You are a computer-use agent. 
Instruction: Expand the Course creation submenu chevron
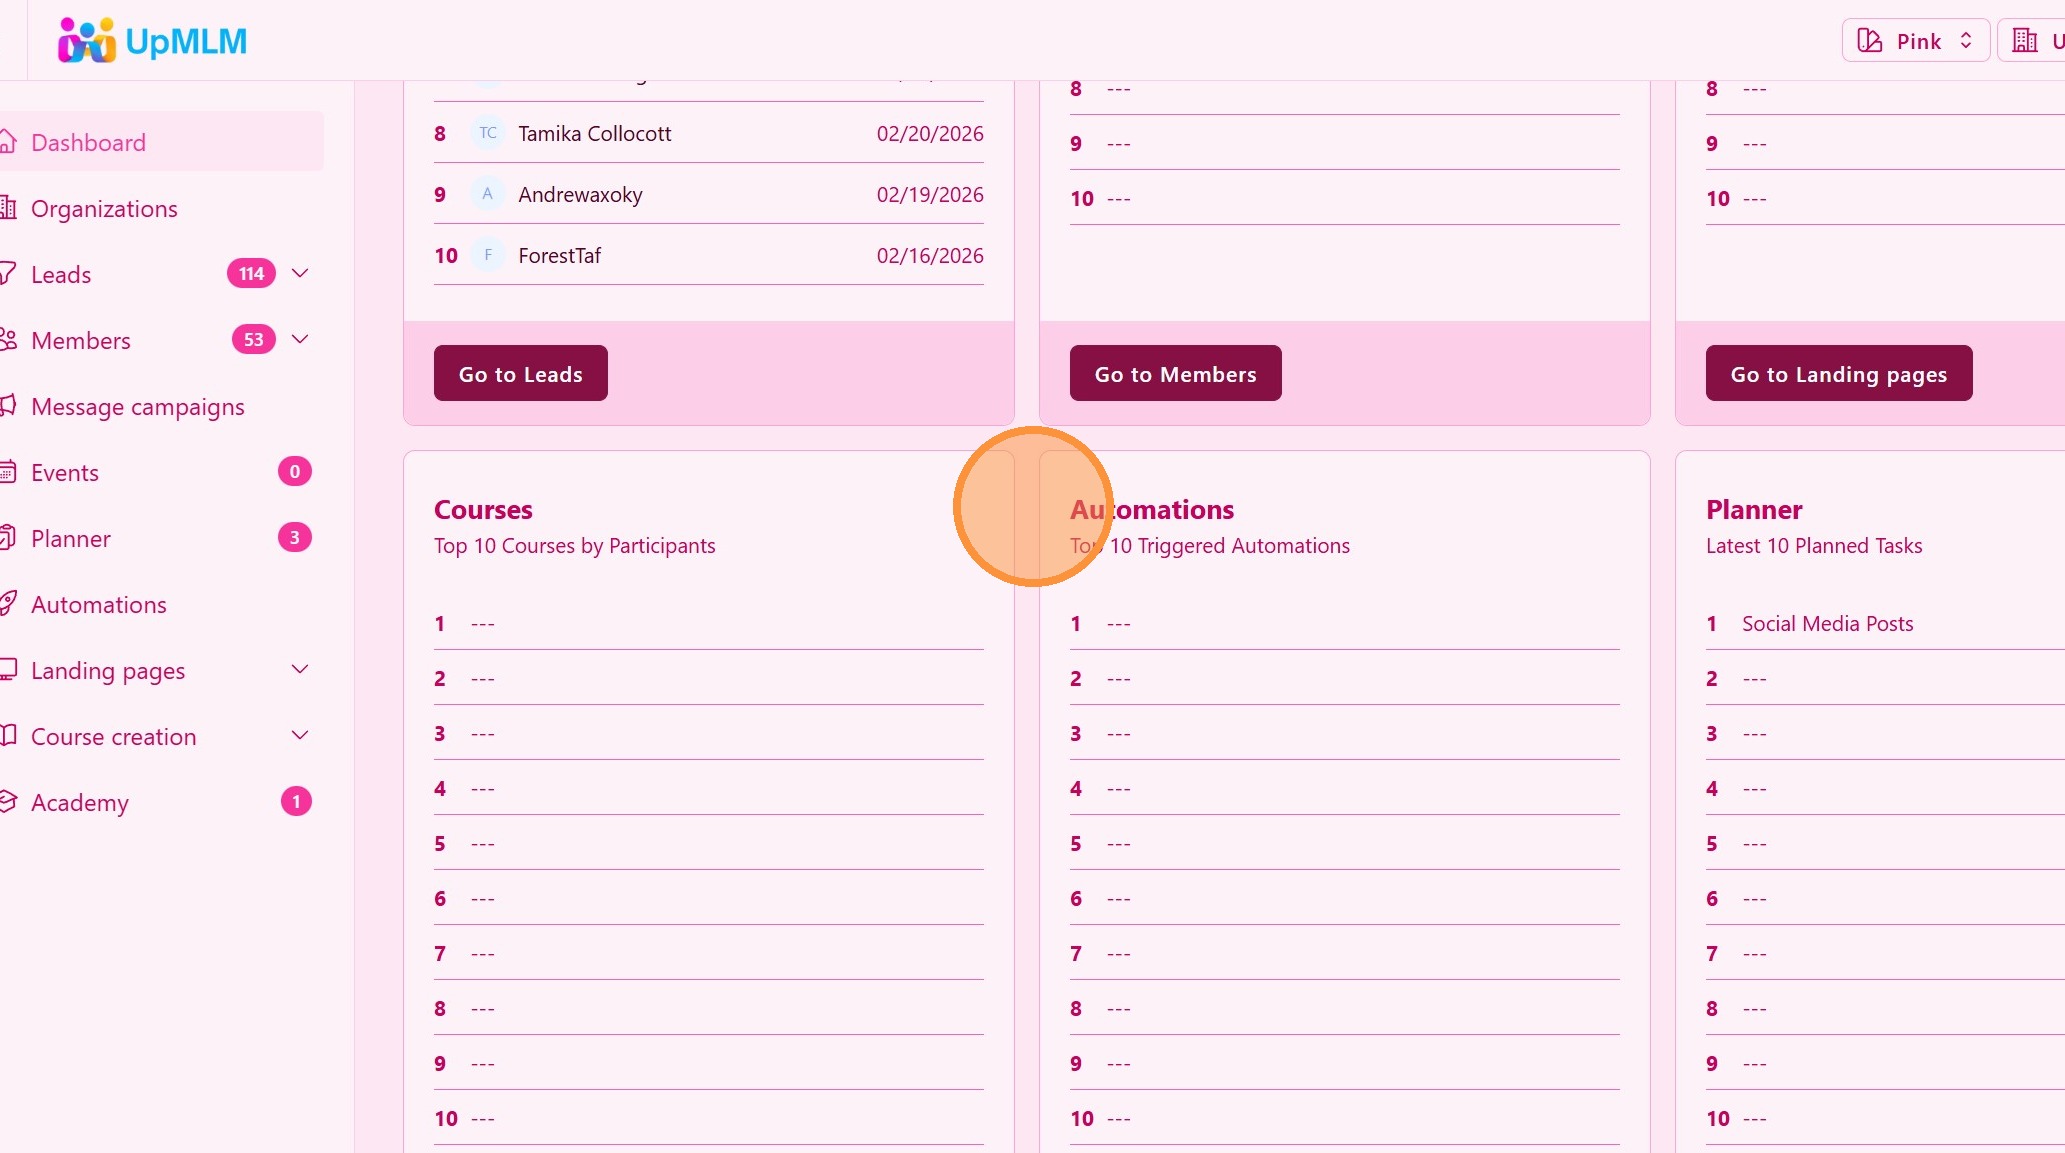[300, 735]
